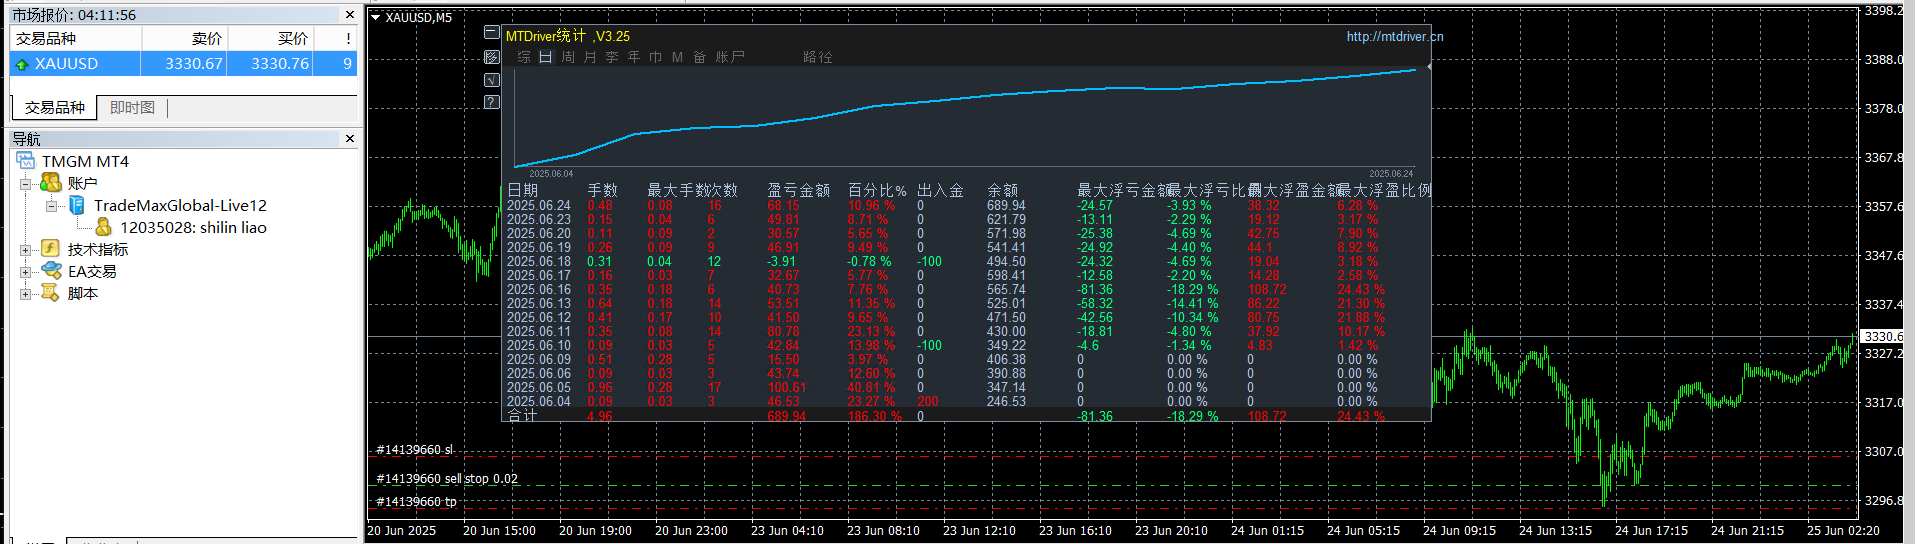Click the square-root check icon on MTDriver sidebar
1915x544 pixels.
492,80
